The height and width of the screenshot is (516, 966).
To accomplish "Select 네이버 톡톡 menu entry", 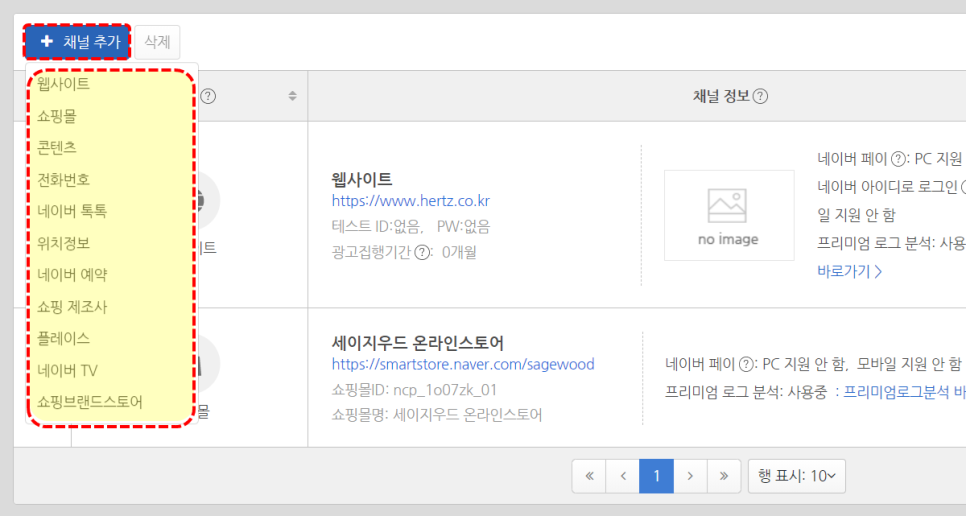I will tap(72, 211).
